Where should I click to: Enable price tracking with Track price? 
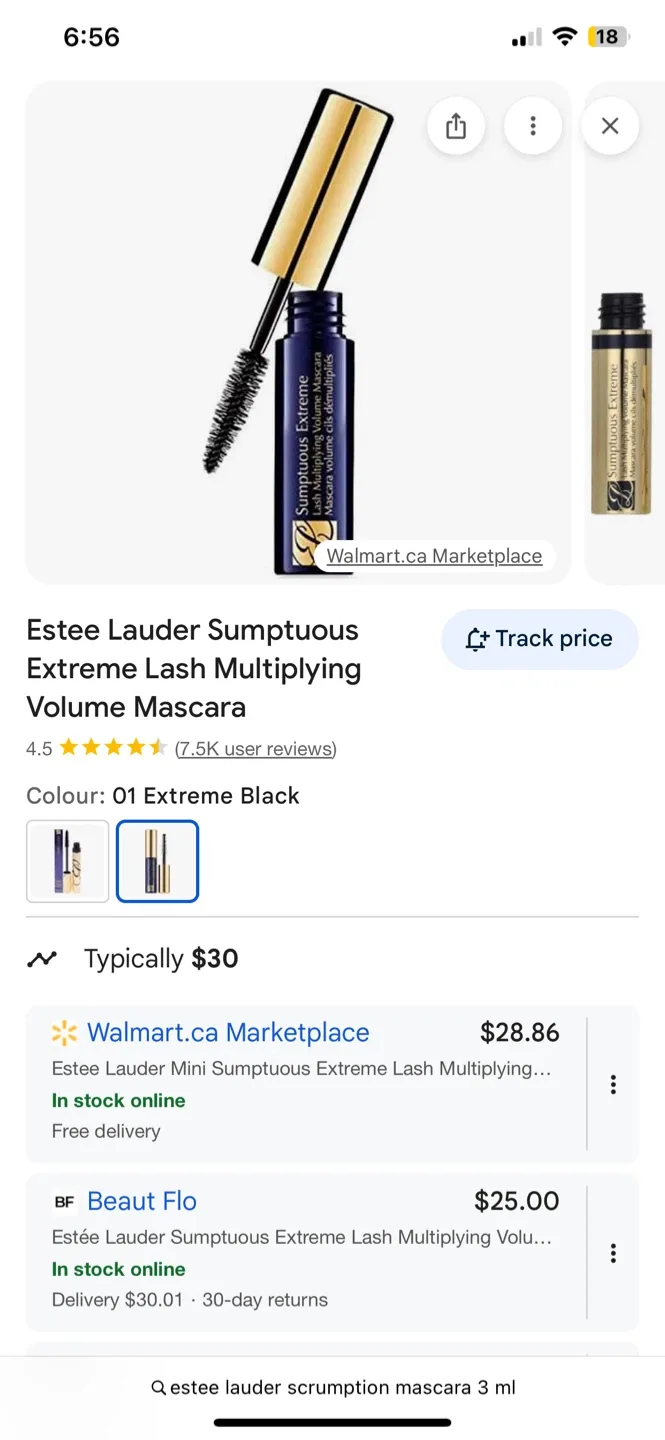(x=539, y=639)
